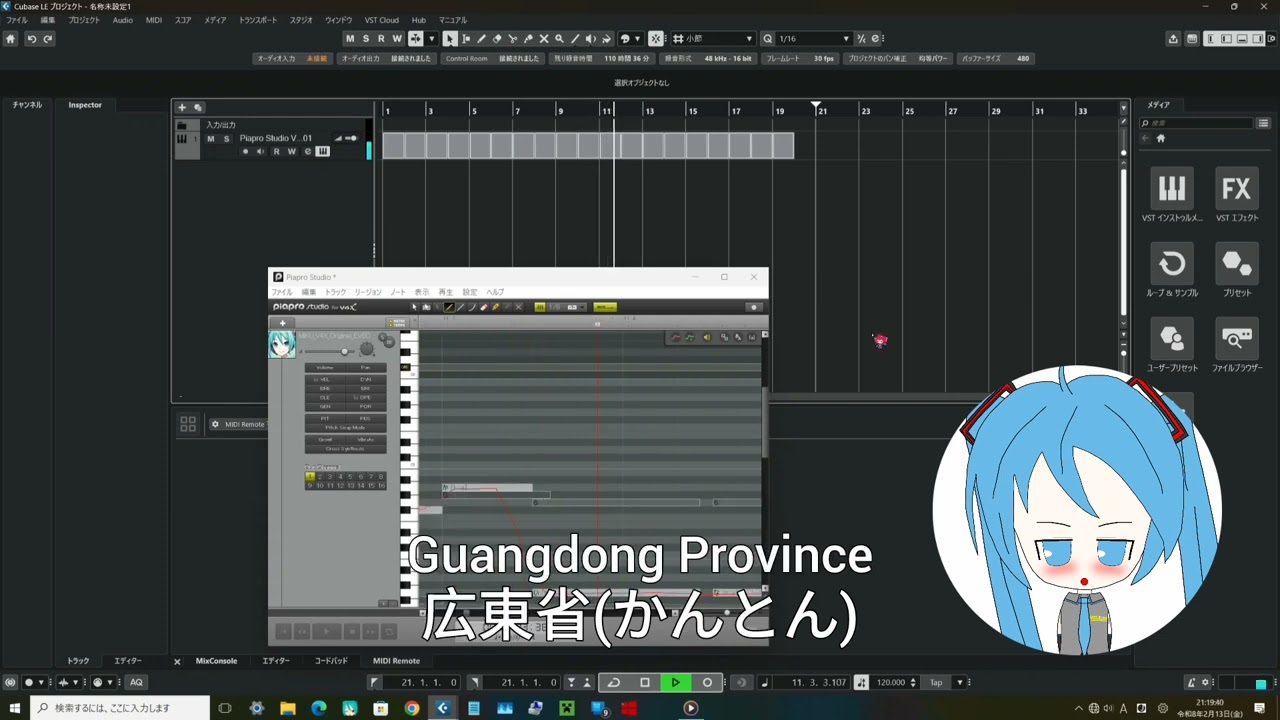
Task: Open the ファイル menu in Cubase
Action: [17, 20]
